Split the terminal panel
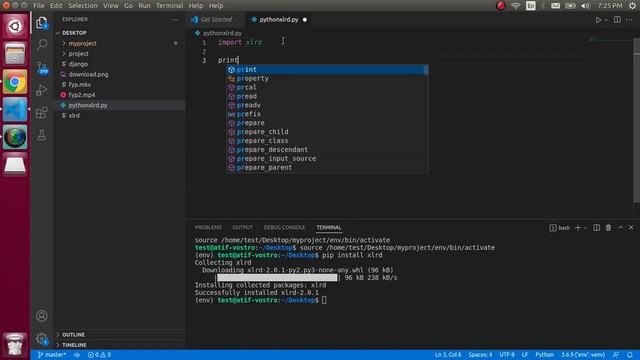The height and width of the screenshot is (360, 640). click(596, 228)
